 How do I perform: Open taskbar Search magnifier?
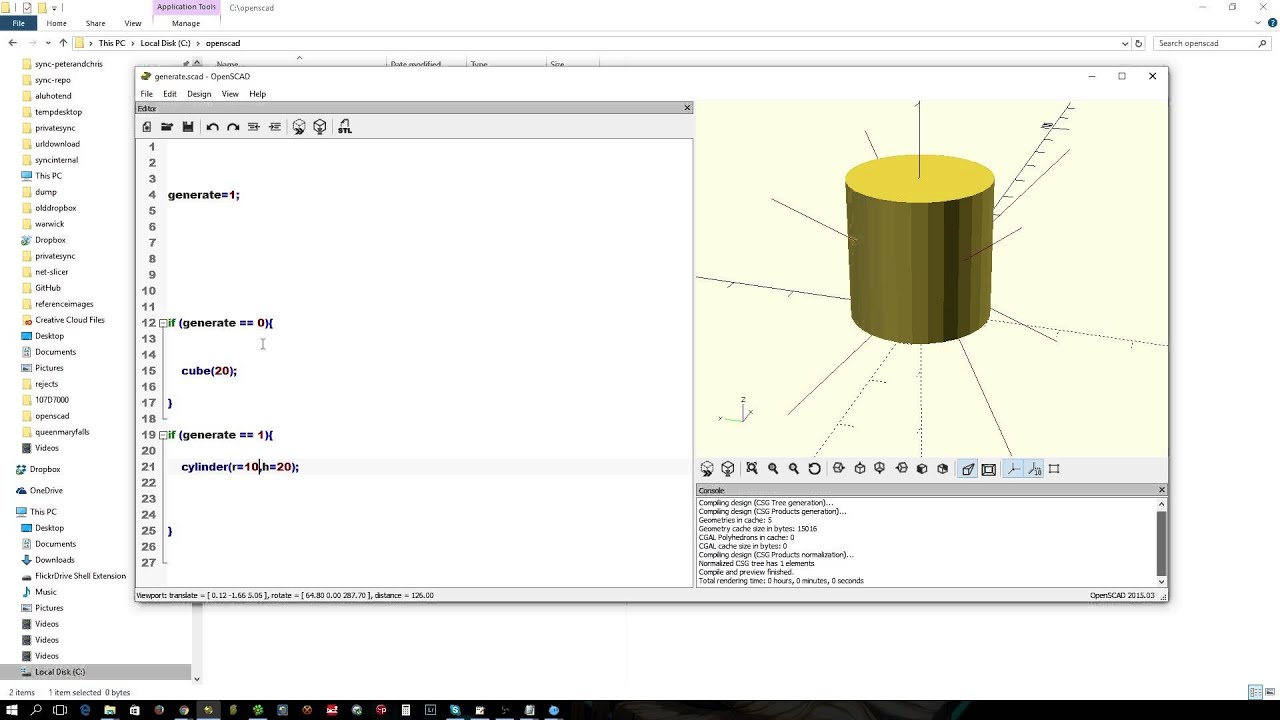pyautogui.click(x=36, y=710)
